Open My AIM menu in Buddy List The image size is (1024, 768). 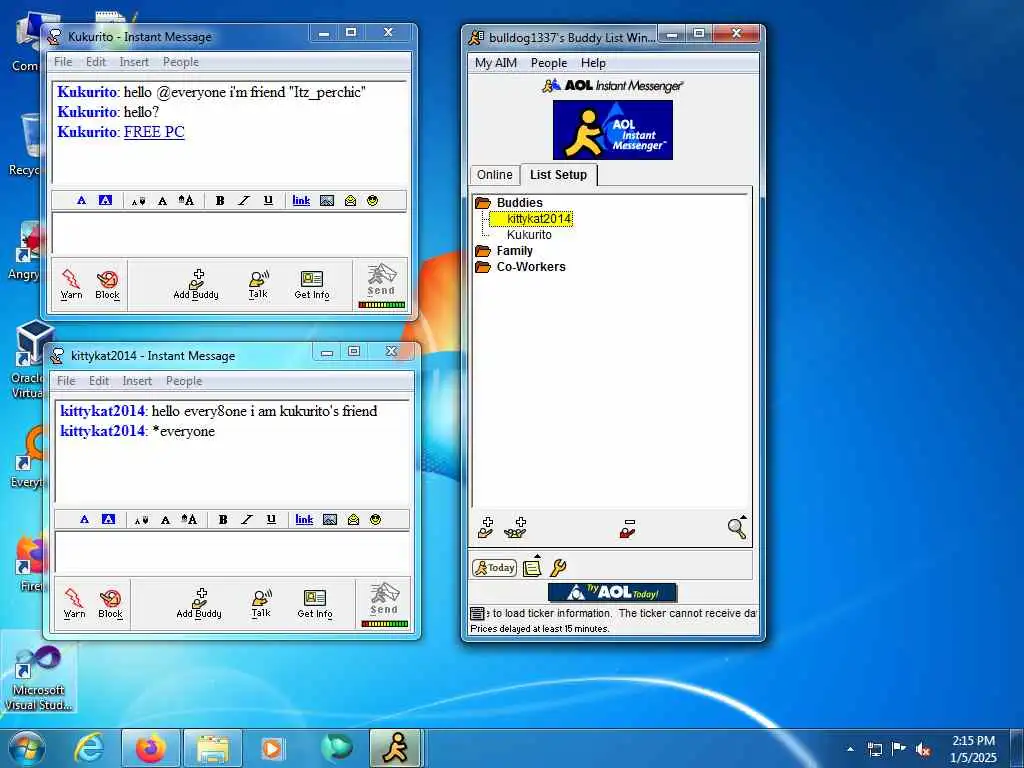tap(496, 63)
